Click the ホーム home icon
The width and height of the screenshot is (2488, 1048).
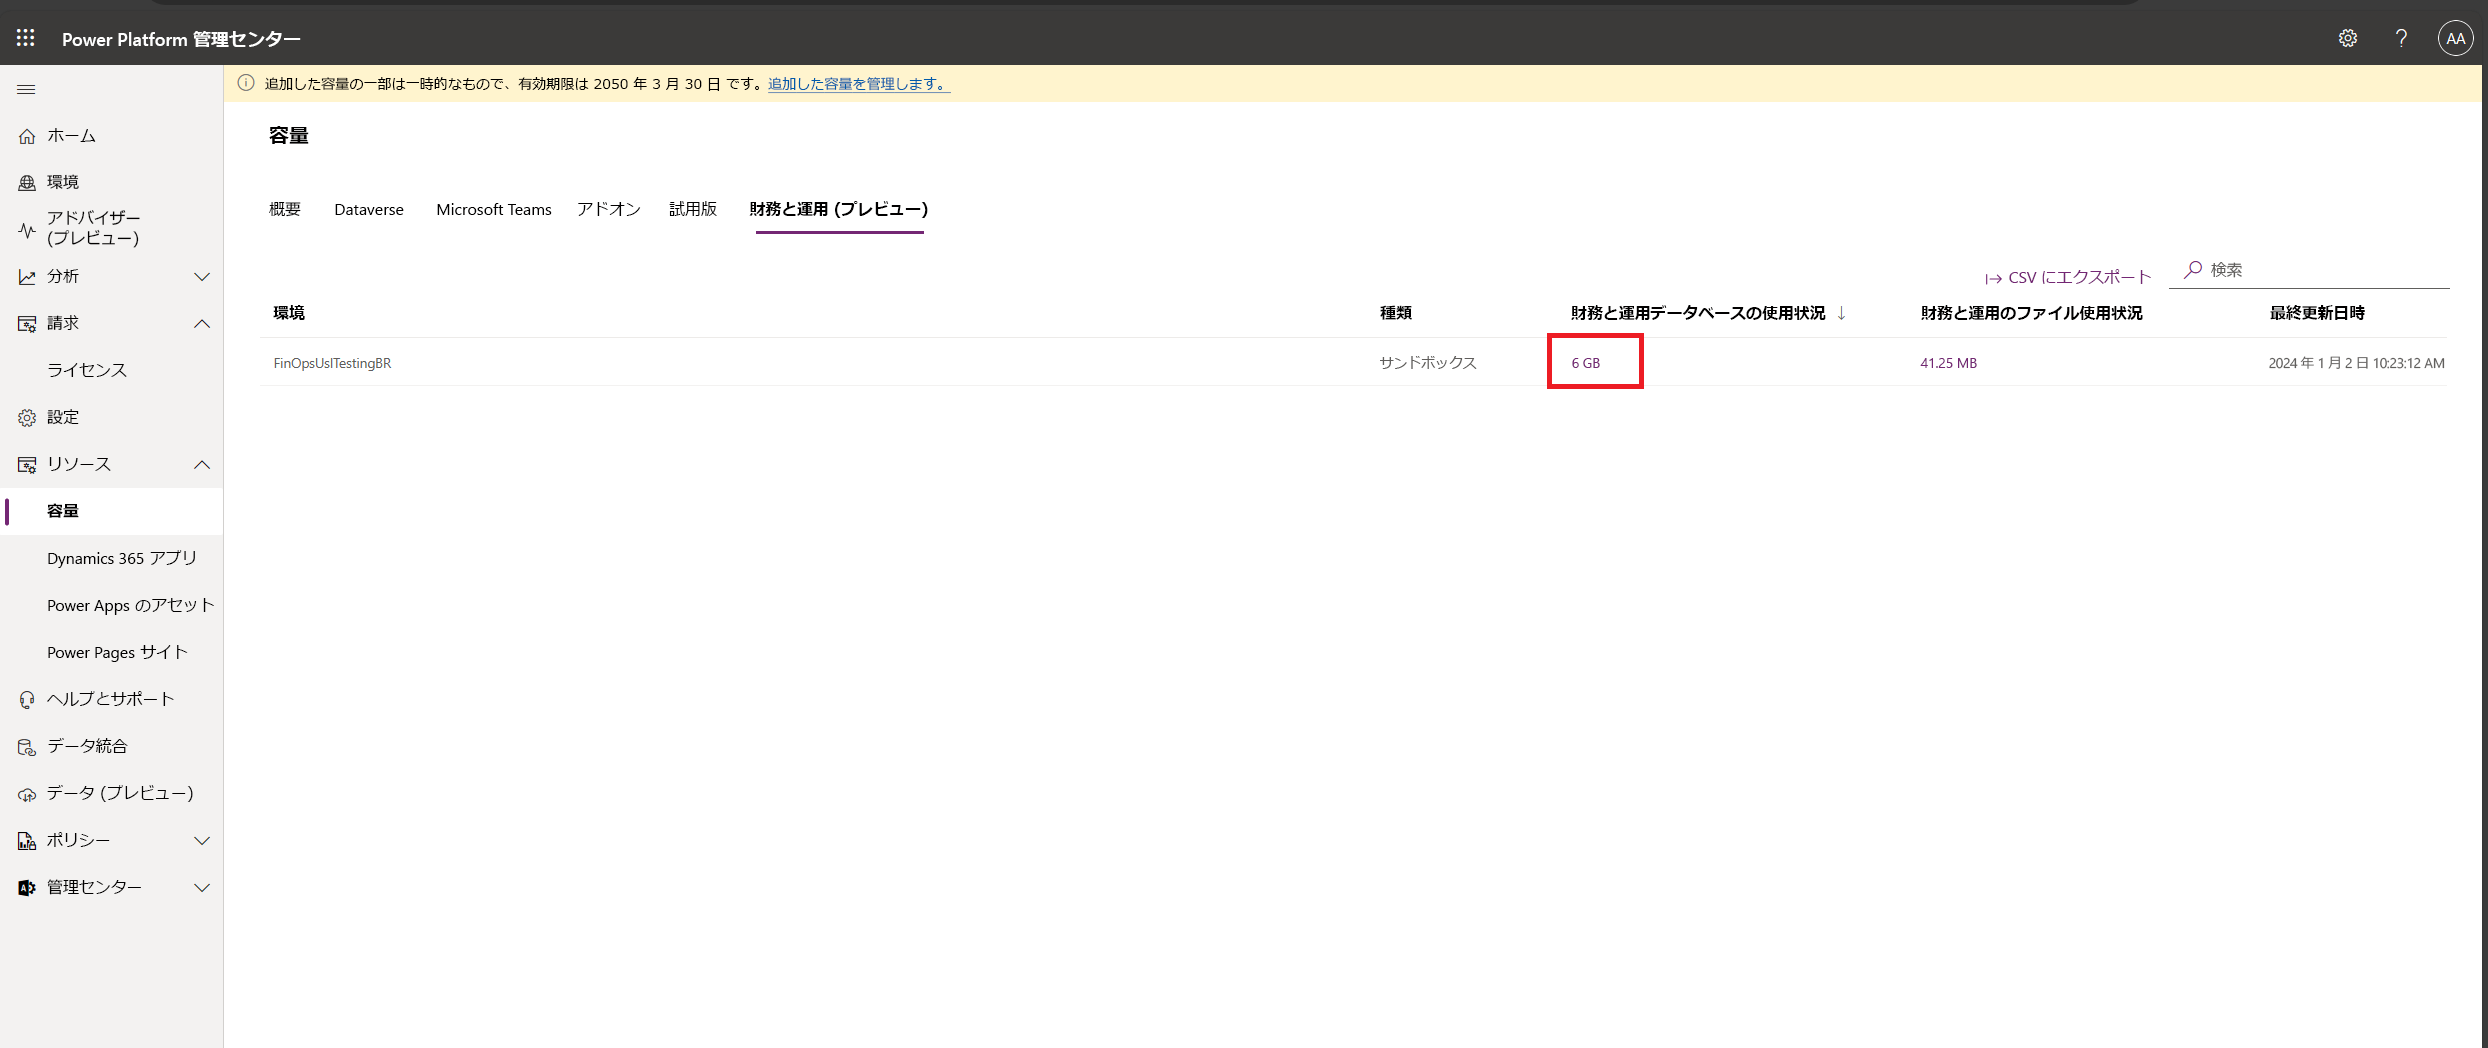(x=27, y=136)
